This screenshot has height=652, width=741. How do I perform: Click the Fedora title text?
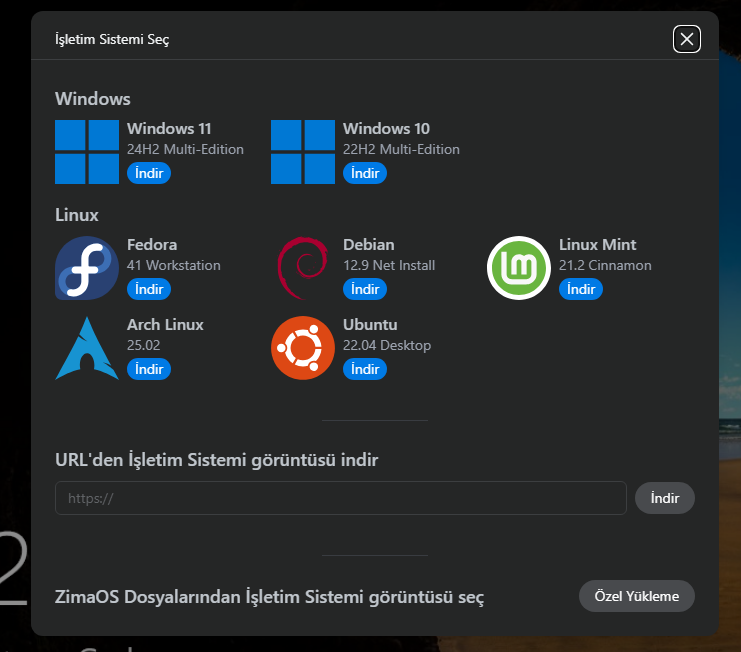[152, 245]
